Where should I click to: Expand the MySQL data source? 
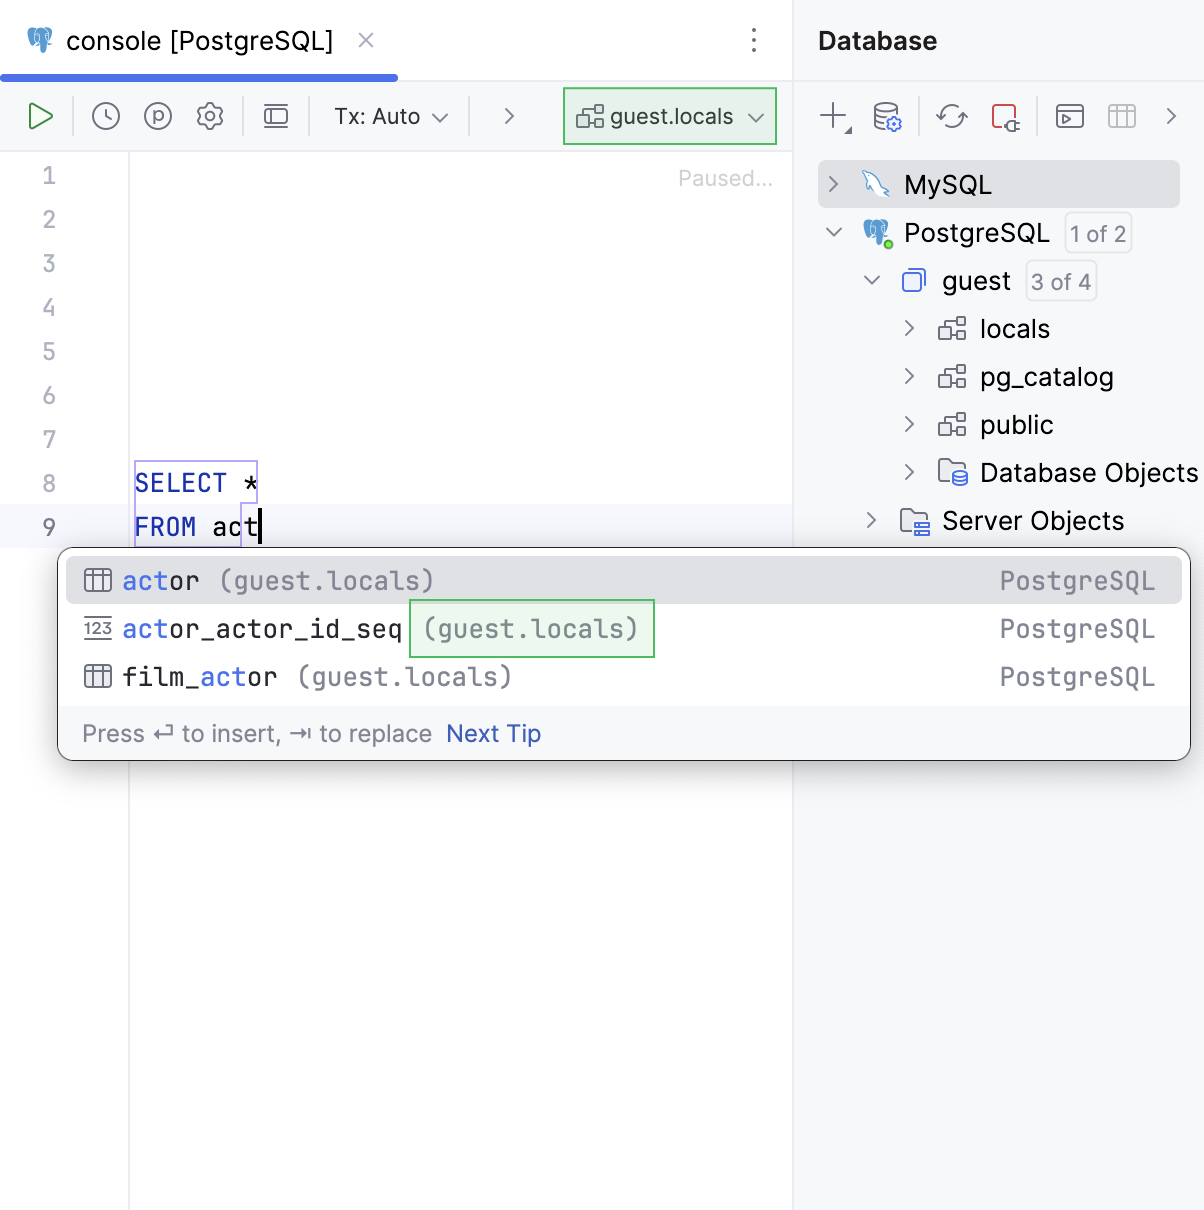pos(834,184)
